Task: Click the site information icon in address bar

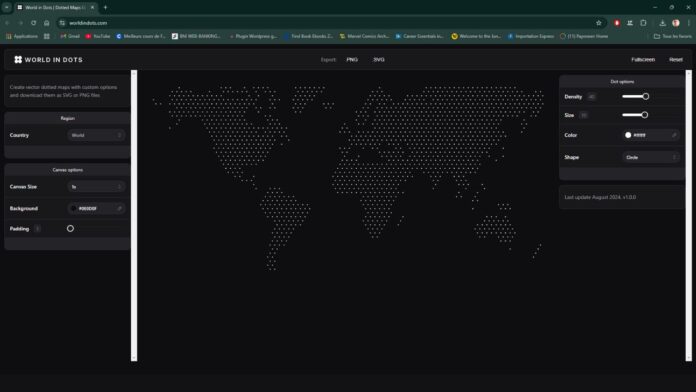Action: pos(62,23)
